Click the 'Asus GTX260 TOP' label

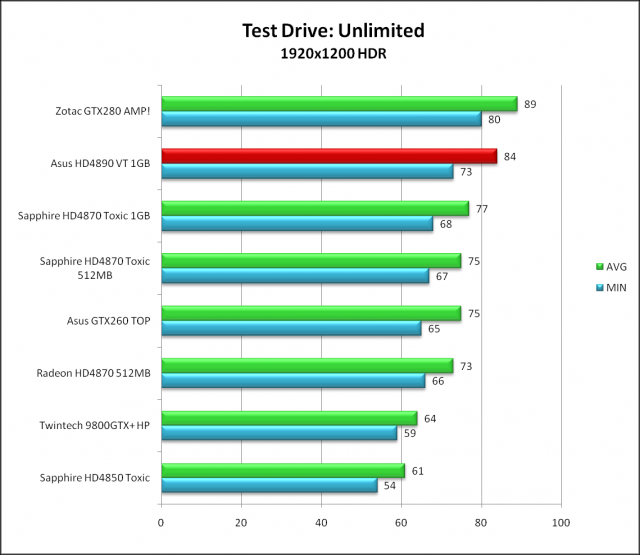[109, 321]
